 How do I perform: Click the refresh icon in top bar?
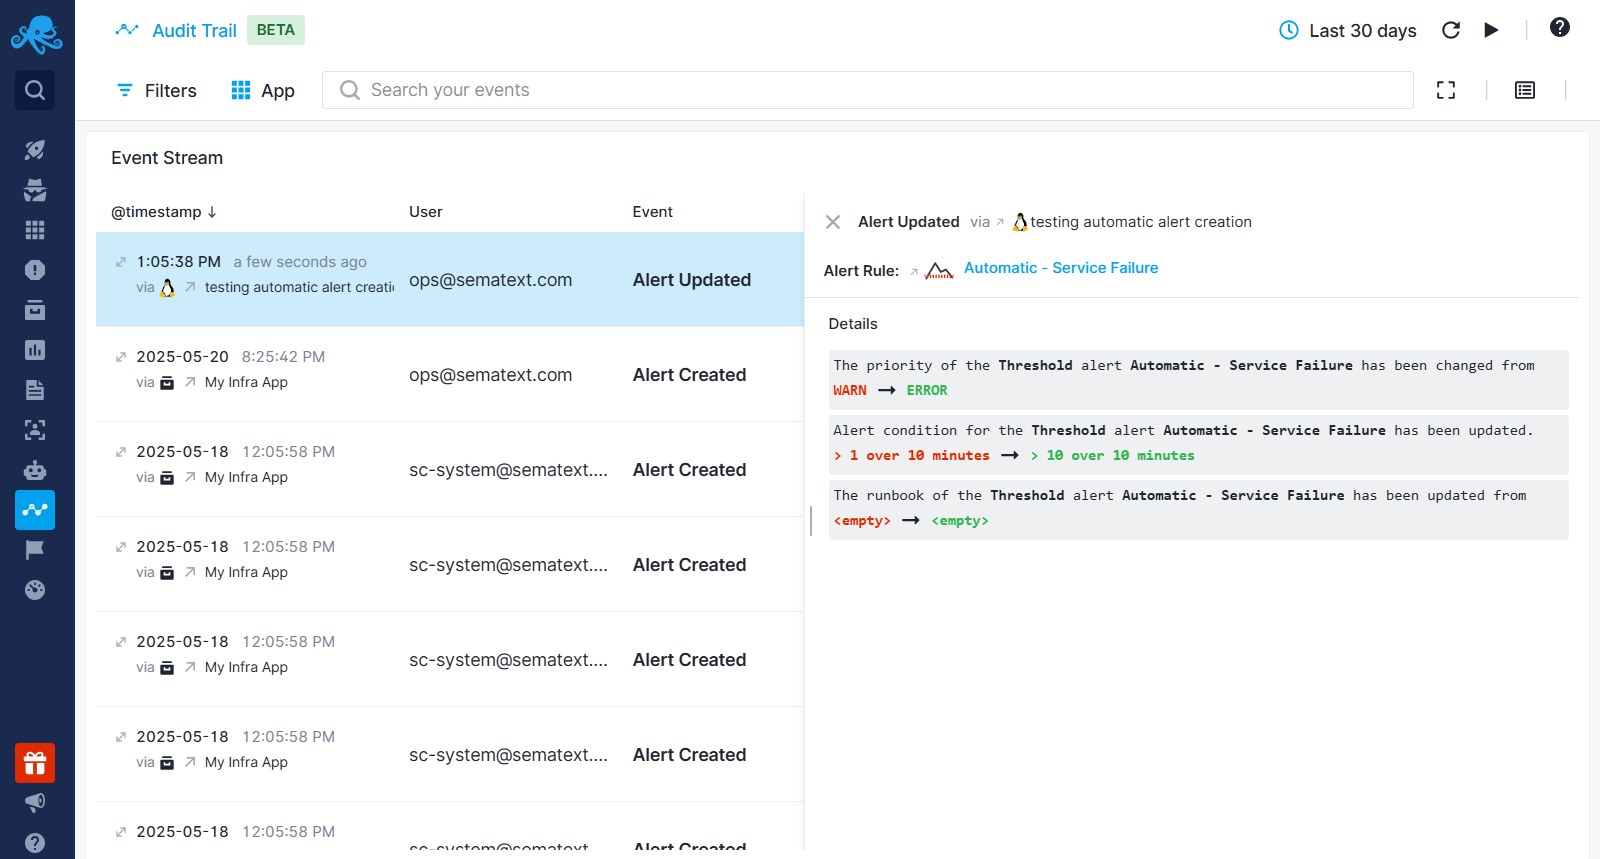pos(1451,30)
